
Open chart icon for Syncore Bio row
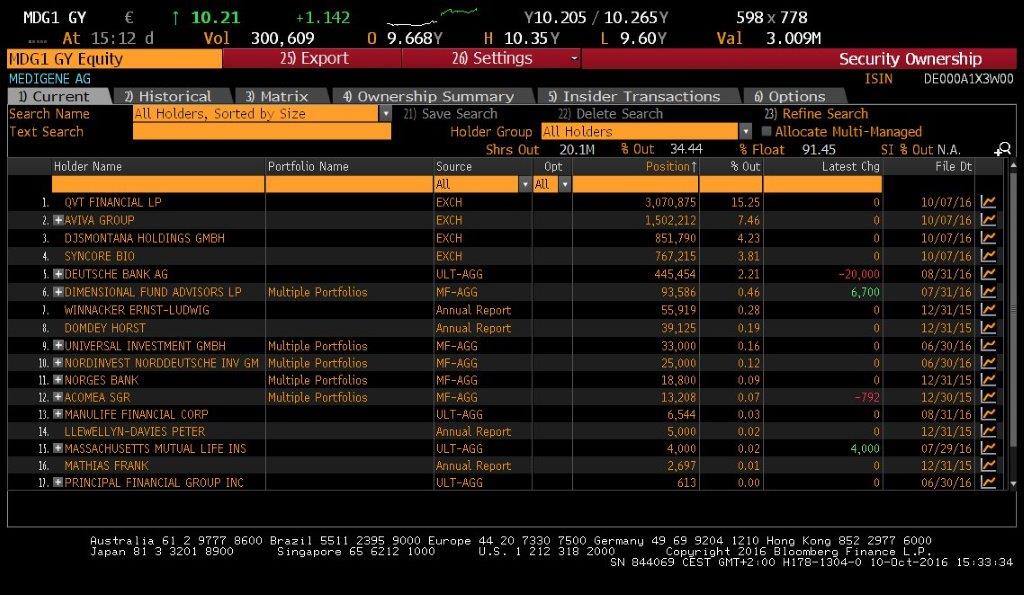pos(988,256)
